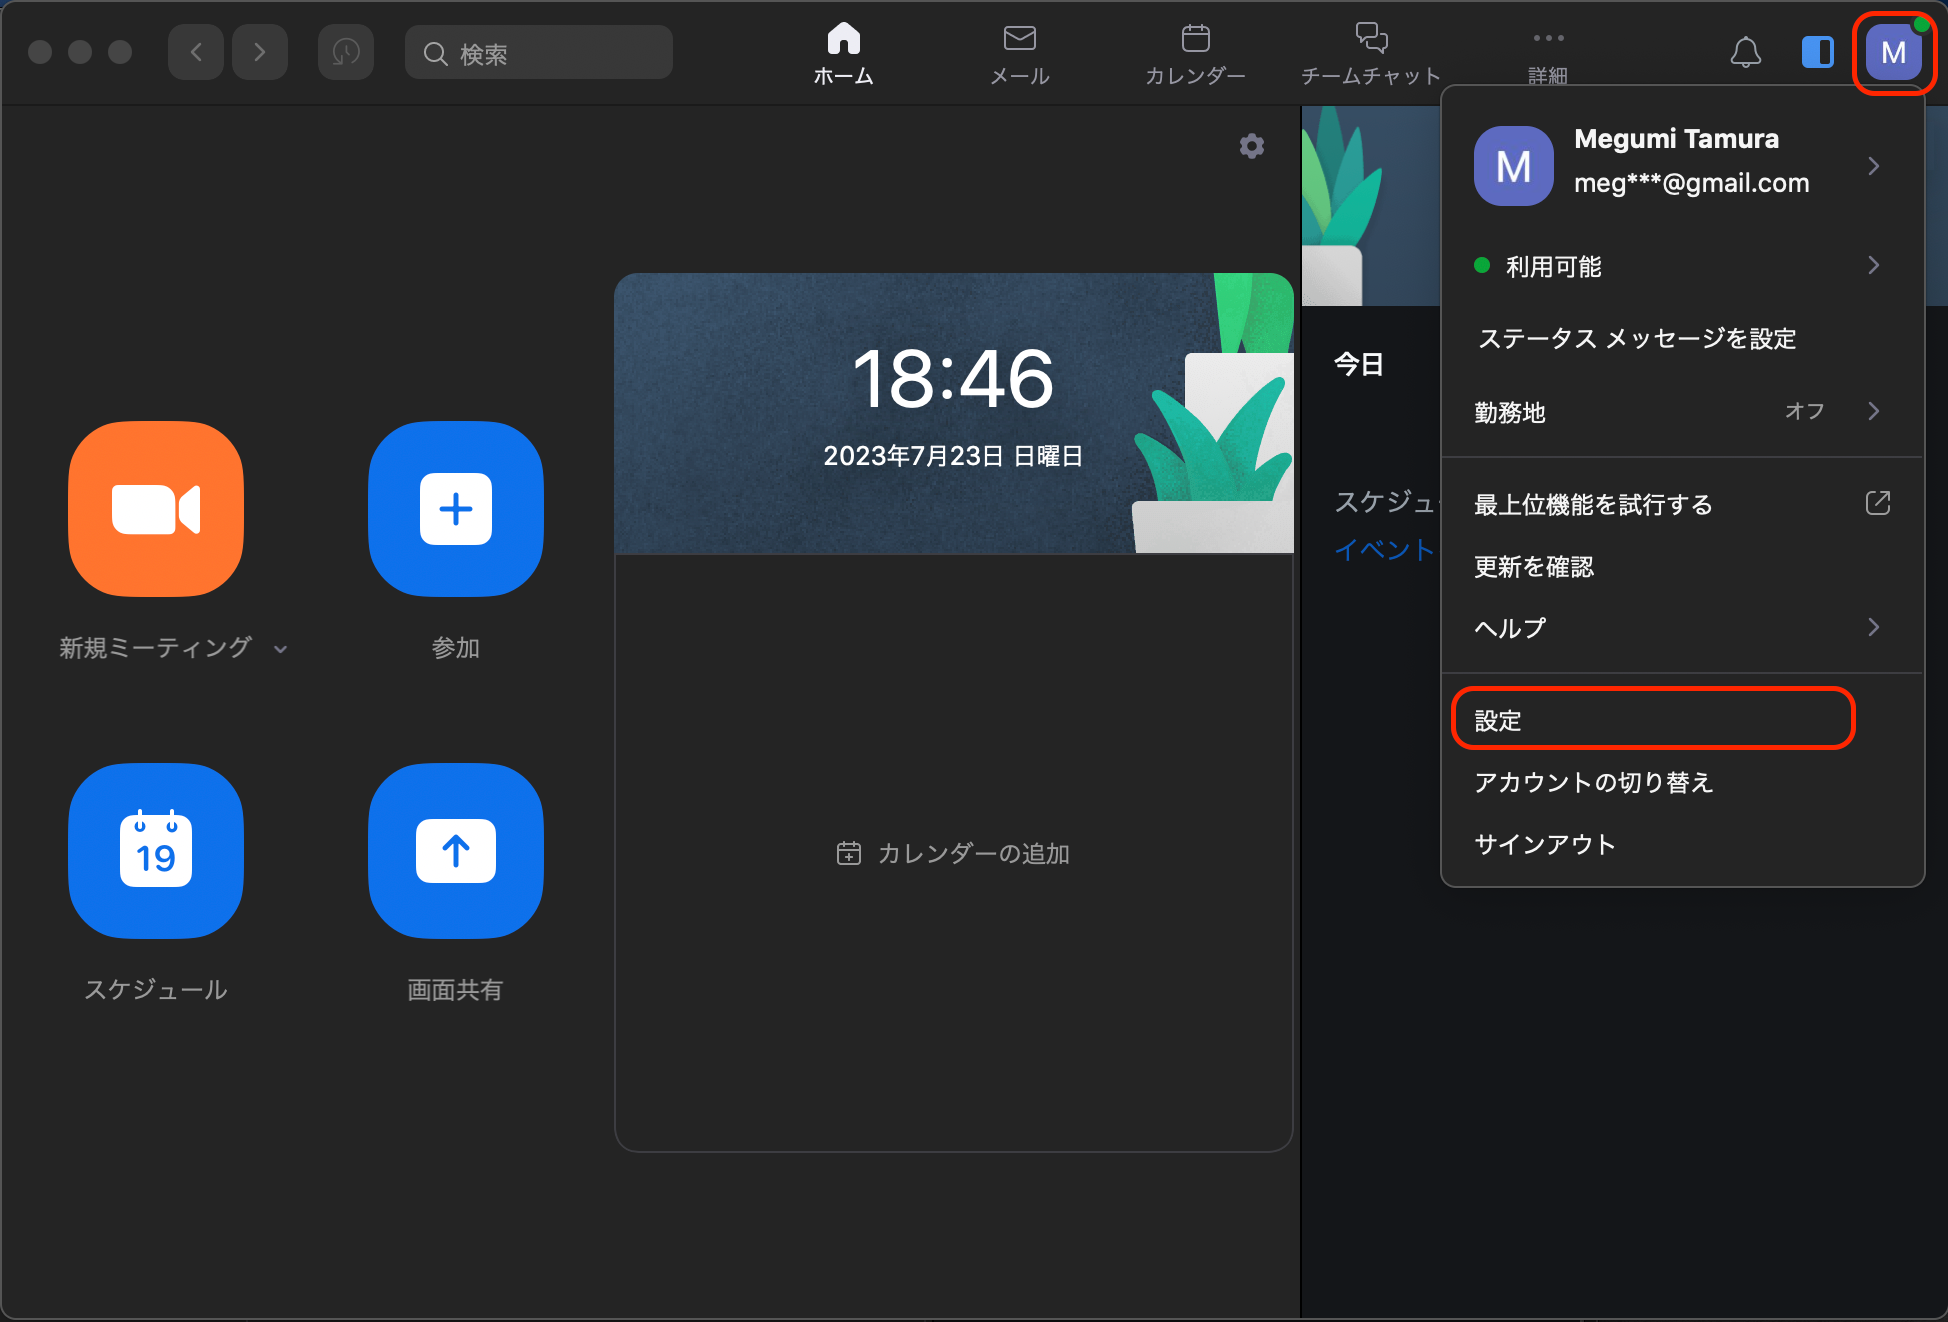Open the notifications bell icon
1948x1322 pixels.
[x=1745, y=52]
